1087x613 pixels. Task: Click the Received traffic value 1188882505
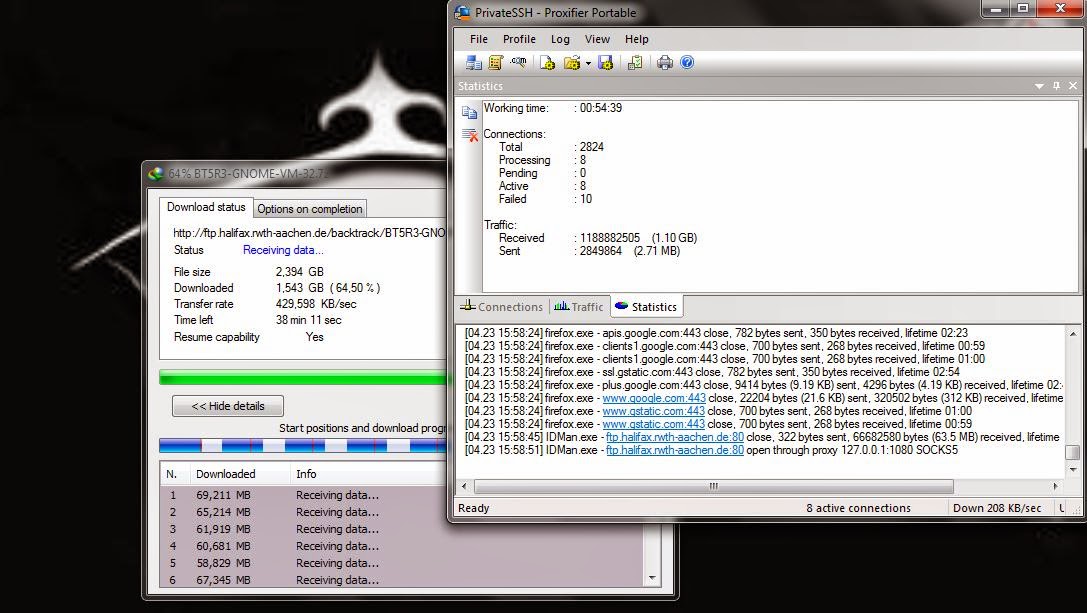coord(610,238)
